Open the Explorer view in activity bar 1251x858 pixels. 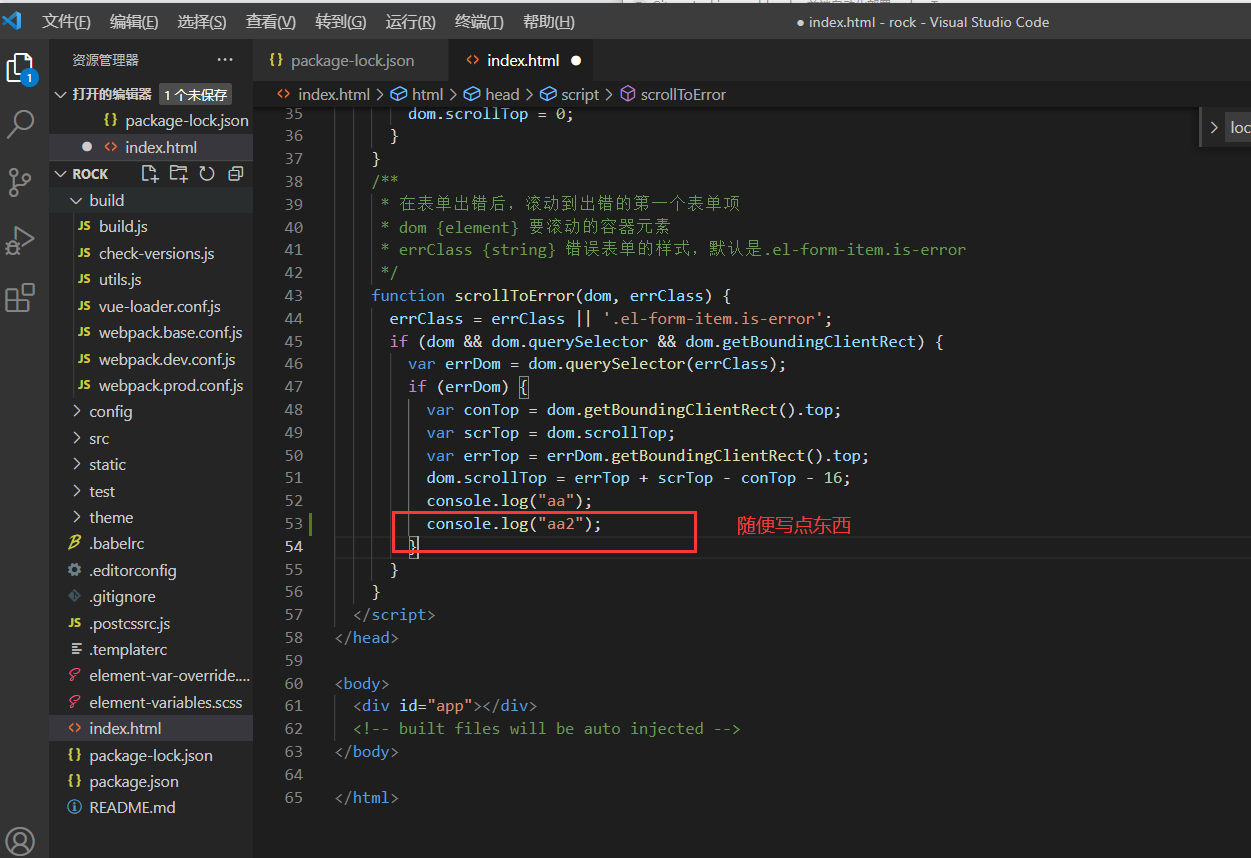click(x=20, y=68)
